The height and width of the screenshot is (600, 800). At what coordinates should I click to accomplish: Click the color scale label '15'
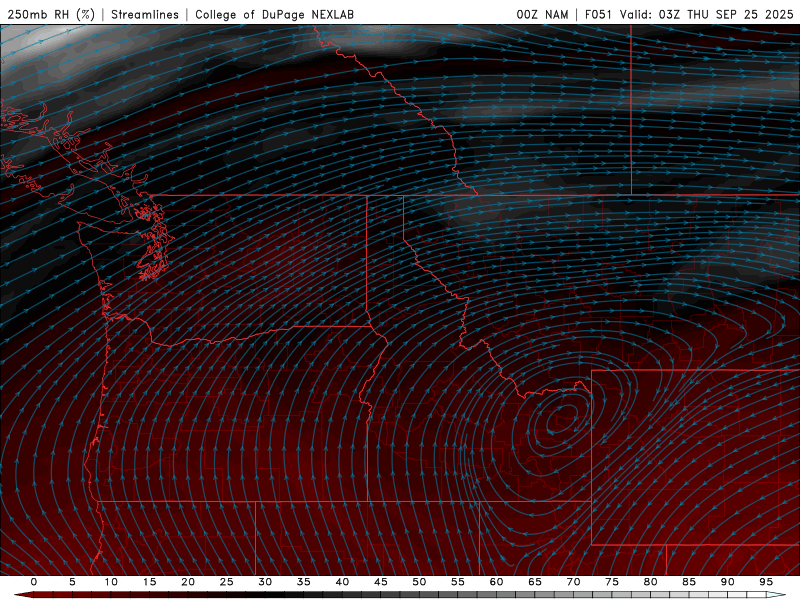149,582
